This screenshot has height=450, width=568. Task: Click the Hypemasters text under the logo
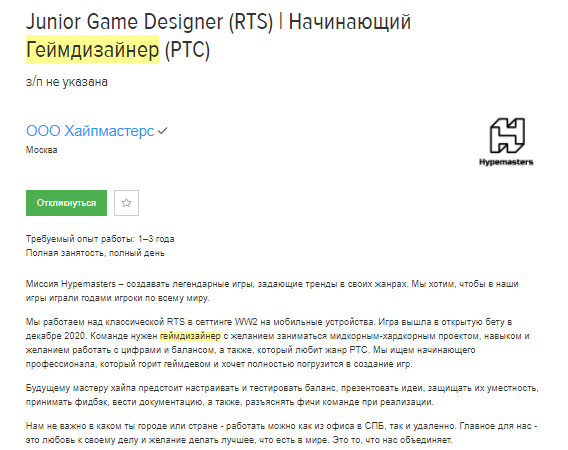pos(506,162)
